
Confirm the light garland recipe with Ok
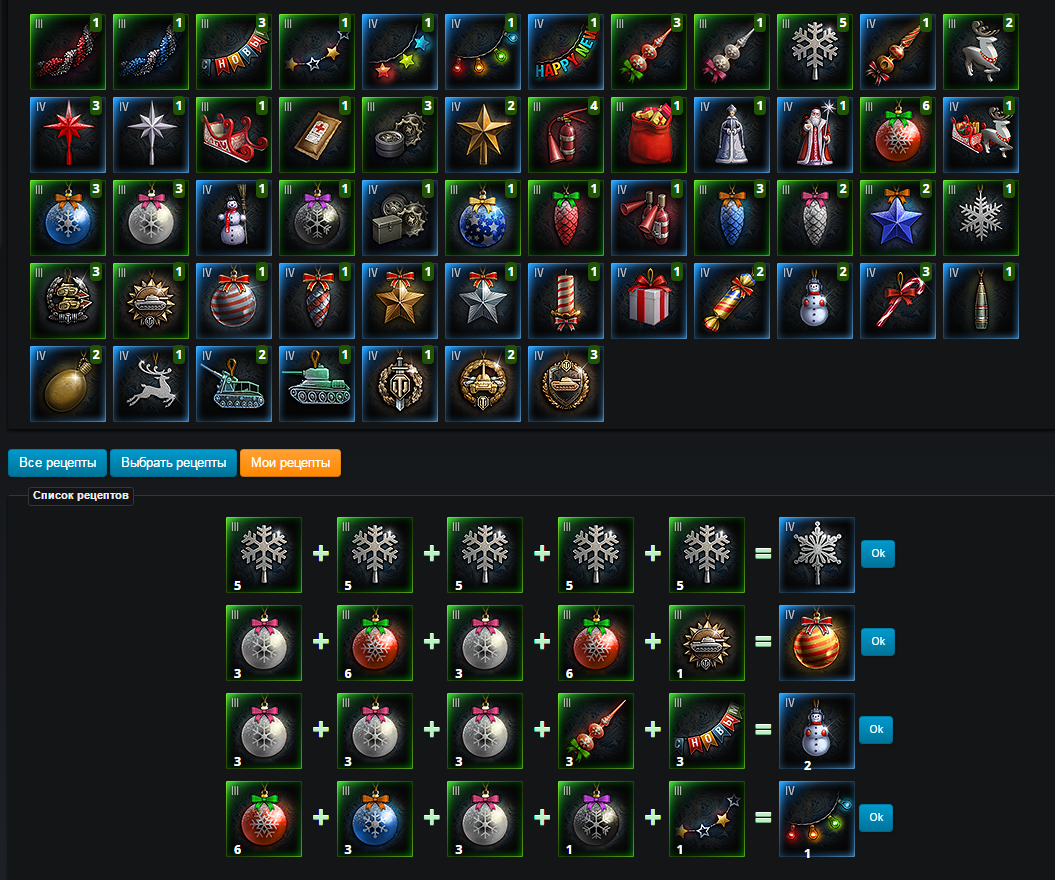[876, 817]
